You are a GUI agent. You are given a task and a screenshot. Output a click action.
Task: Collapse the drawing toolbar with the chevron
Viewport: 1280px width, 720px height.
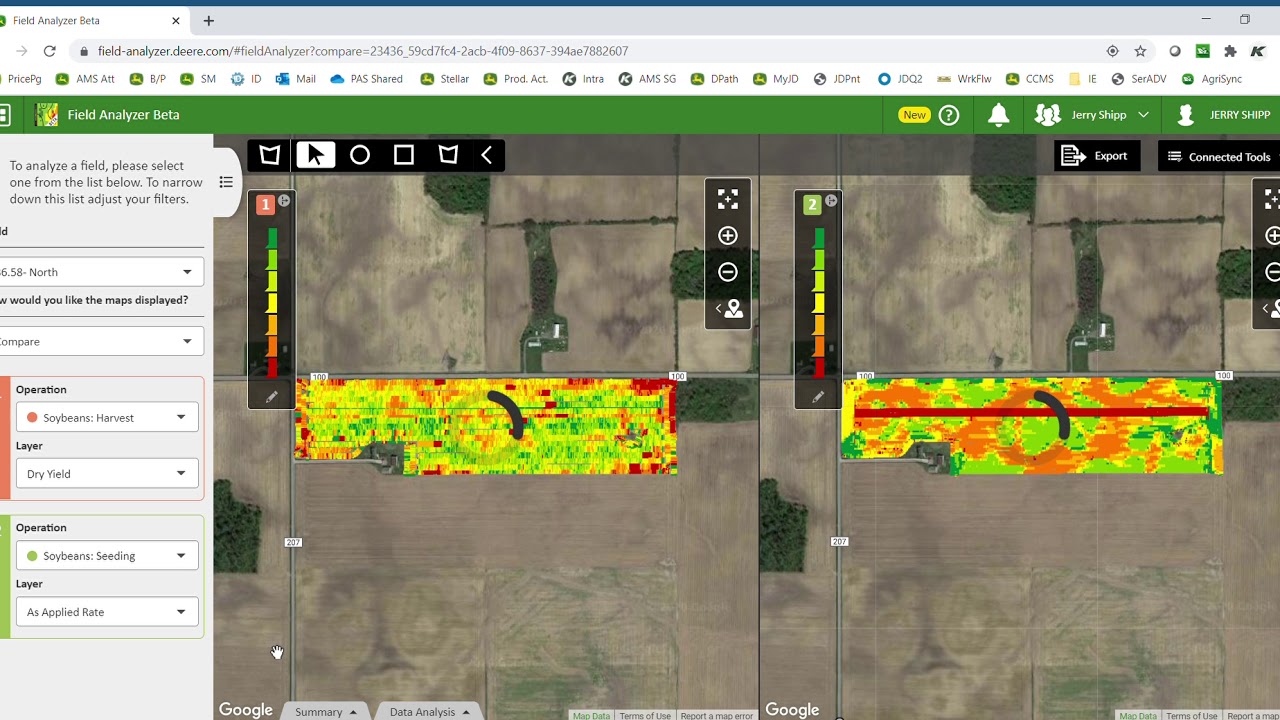[487, 155]
